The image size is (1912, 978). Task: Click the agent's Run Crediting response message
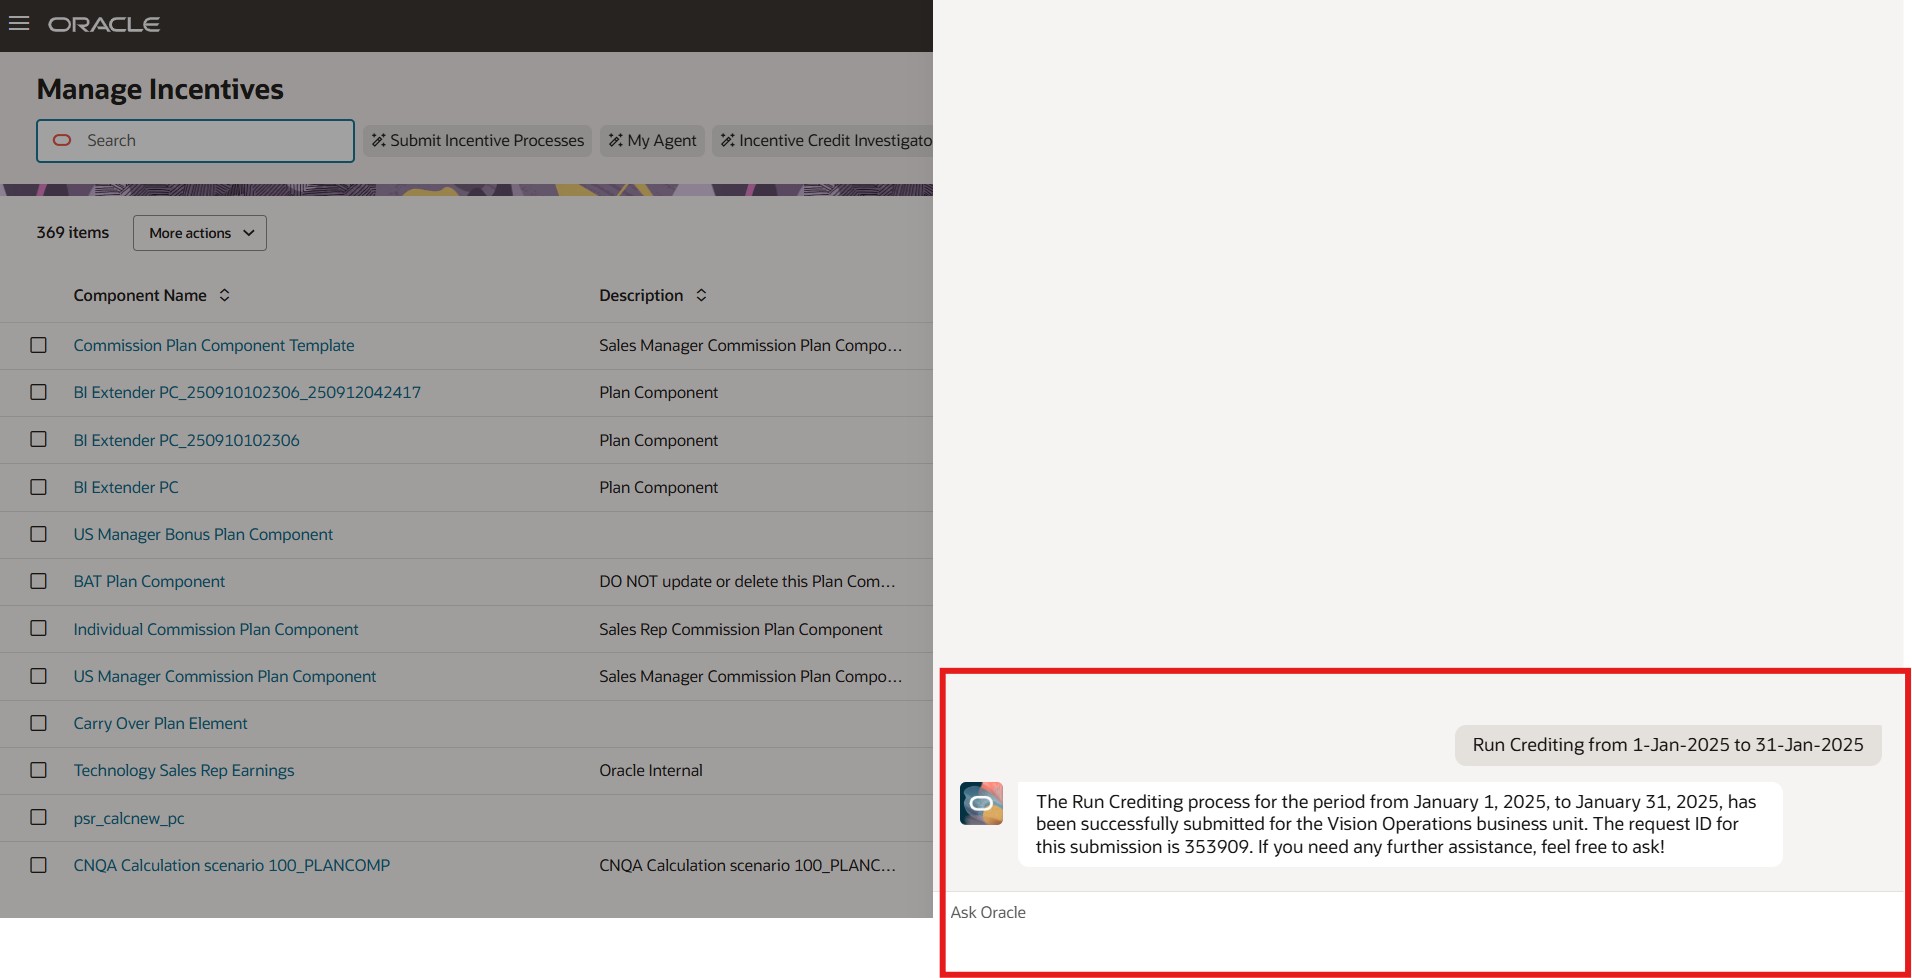click(1400, 824)
